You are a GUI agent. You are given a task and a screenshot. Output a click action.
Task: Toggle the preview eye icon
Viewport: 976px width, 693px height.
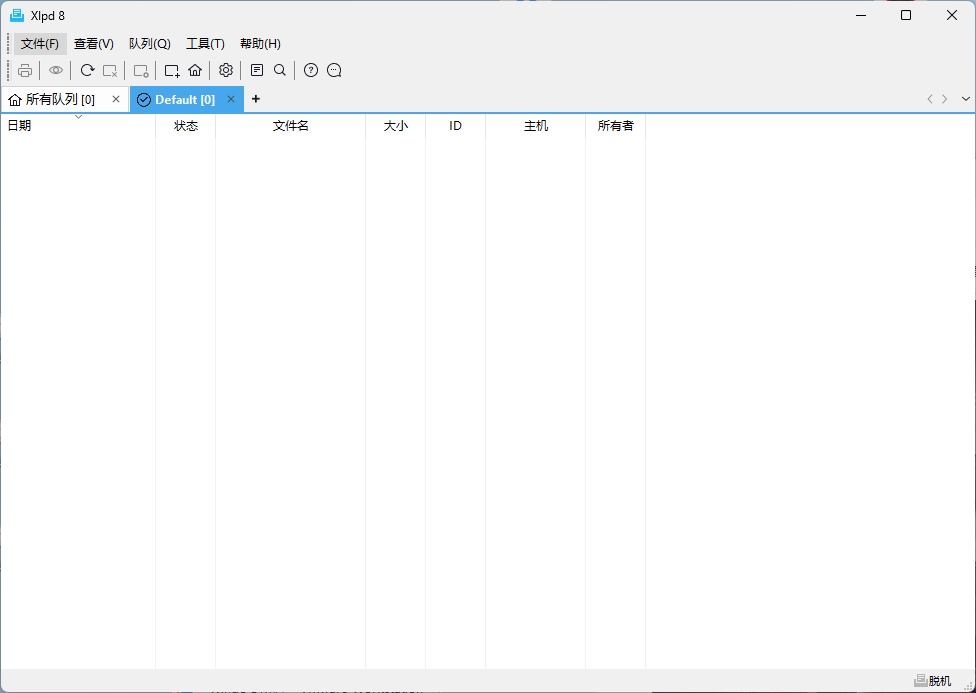click(x=55, y=70)
